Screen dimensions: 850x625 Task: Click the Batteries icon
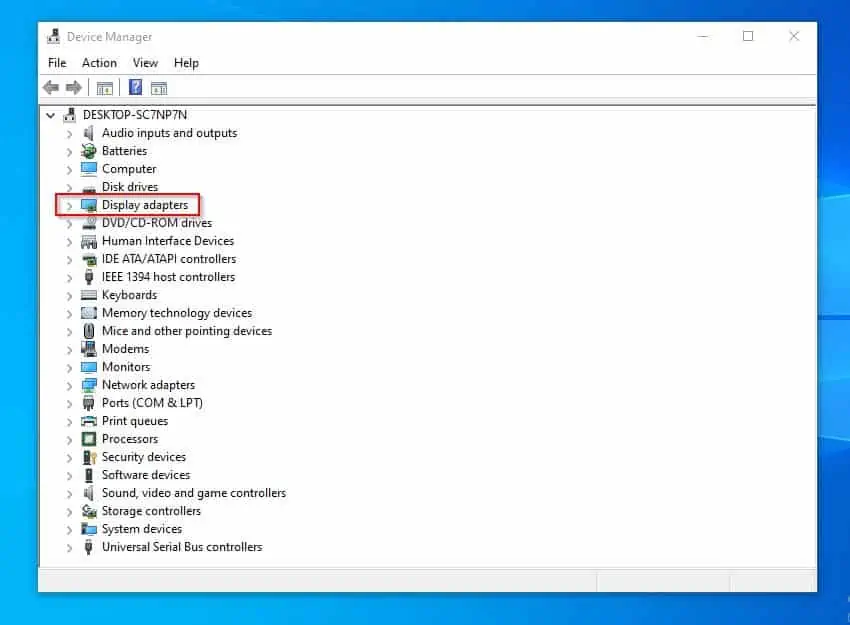89,151
